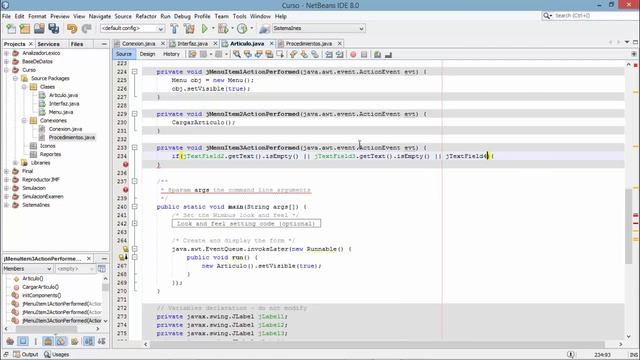
Task: Switch to the Conexion.java tab
Action: (138, 43)
